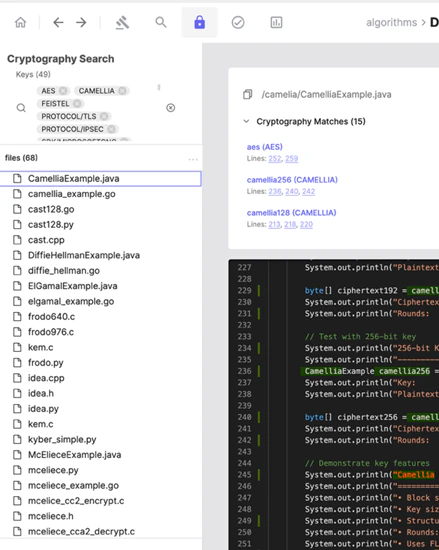Select cast128.go file
439x550 pixels.
click(101, 209)
